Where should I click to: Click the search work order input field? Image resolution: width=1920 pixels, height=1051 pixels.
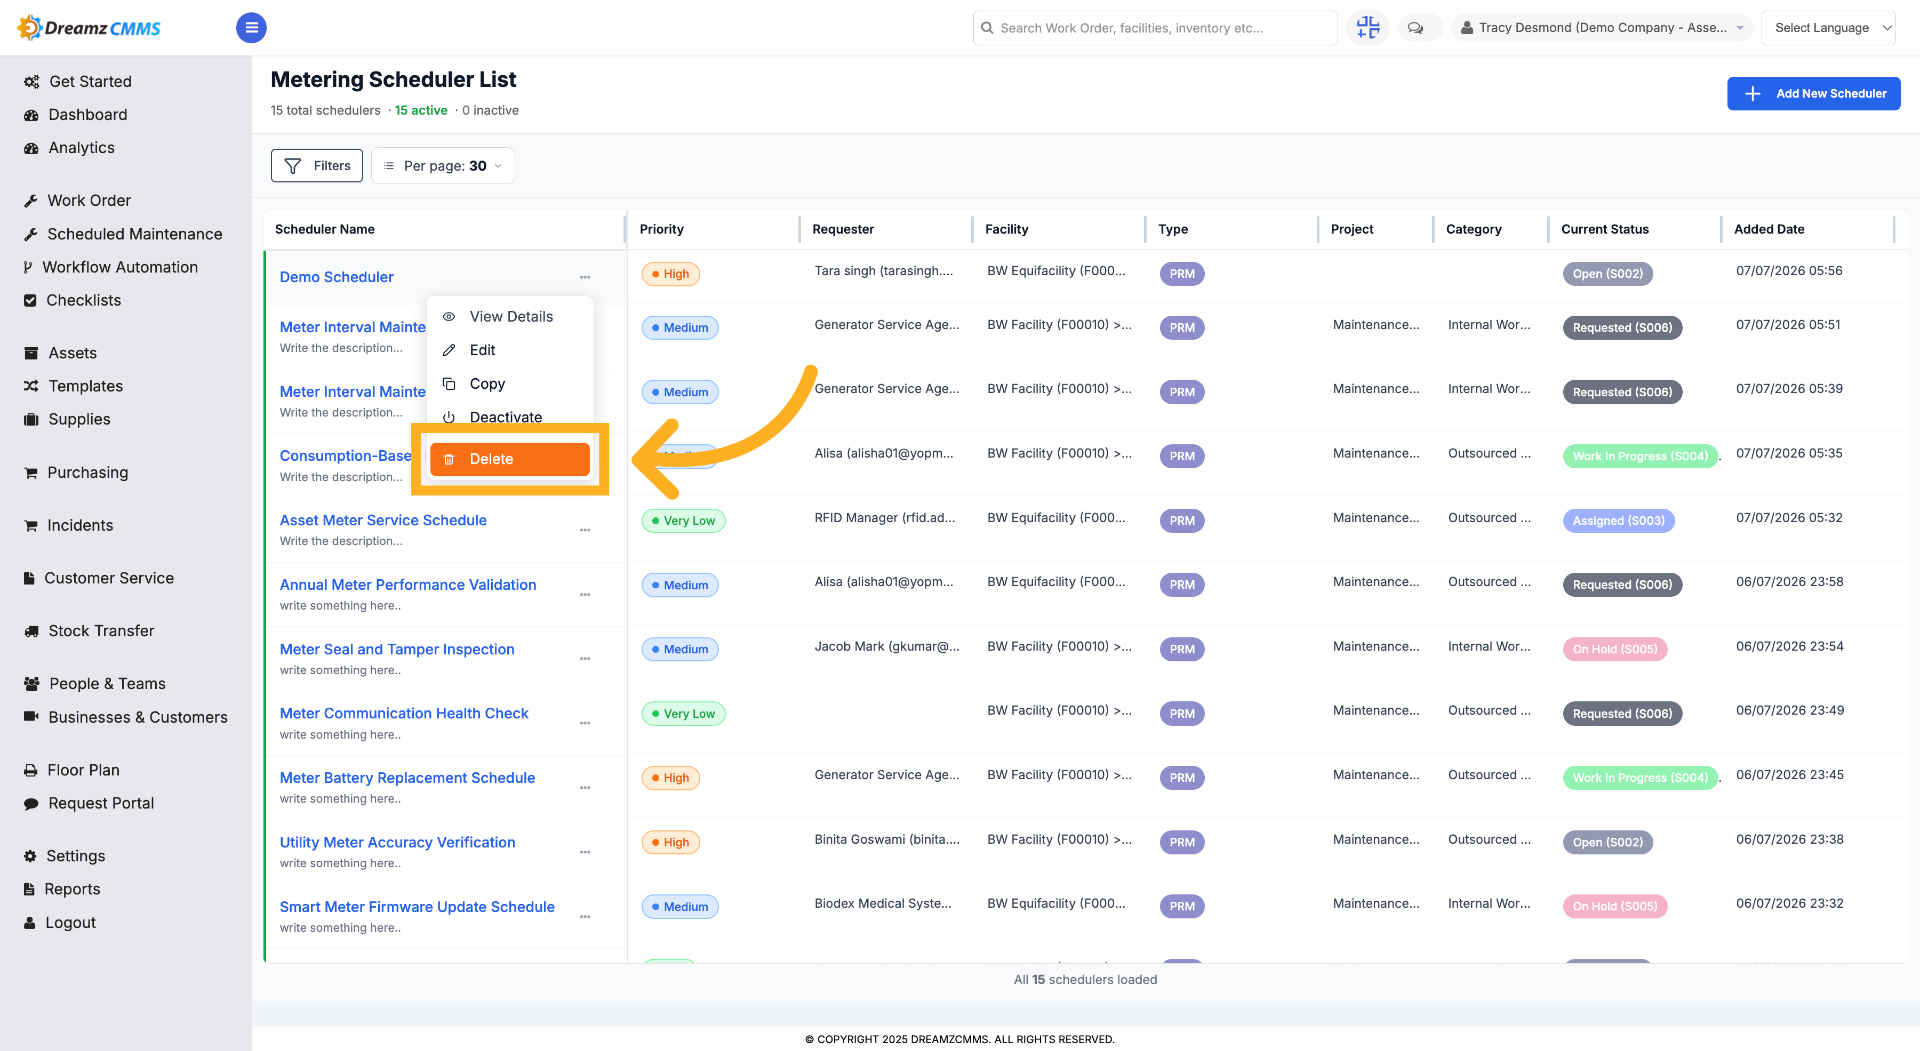pos(1155,28)
